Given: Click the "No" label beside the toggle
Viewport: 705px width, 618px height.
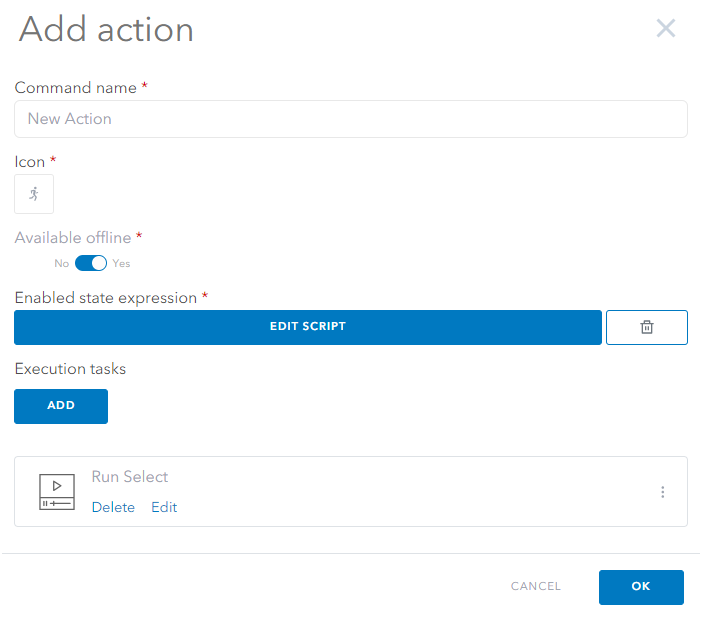Looking at the screenshot, I should (62, 264).
